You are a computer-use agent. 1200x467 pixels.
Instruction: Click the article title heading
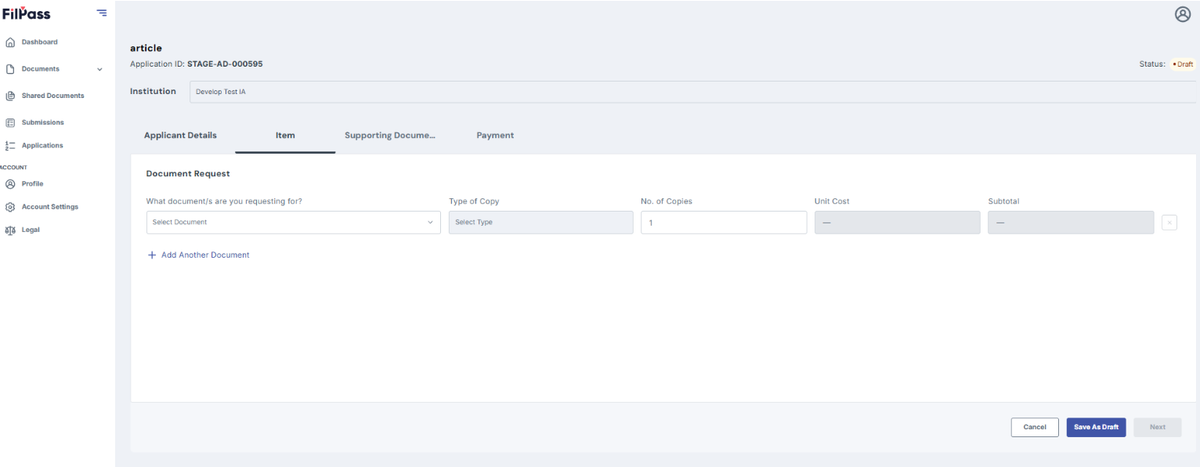(146, 48)
